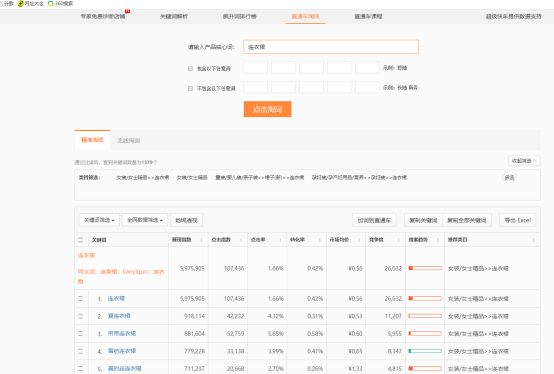Focus first box in exclude-words row
The height and width of the screenshot is (374, 554).
[256, 87]
